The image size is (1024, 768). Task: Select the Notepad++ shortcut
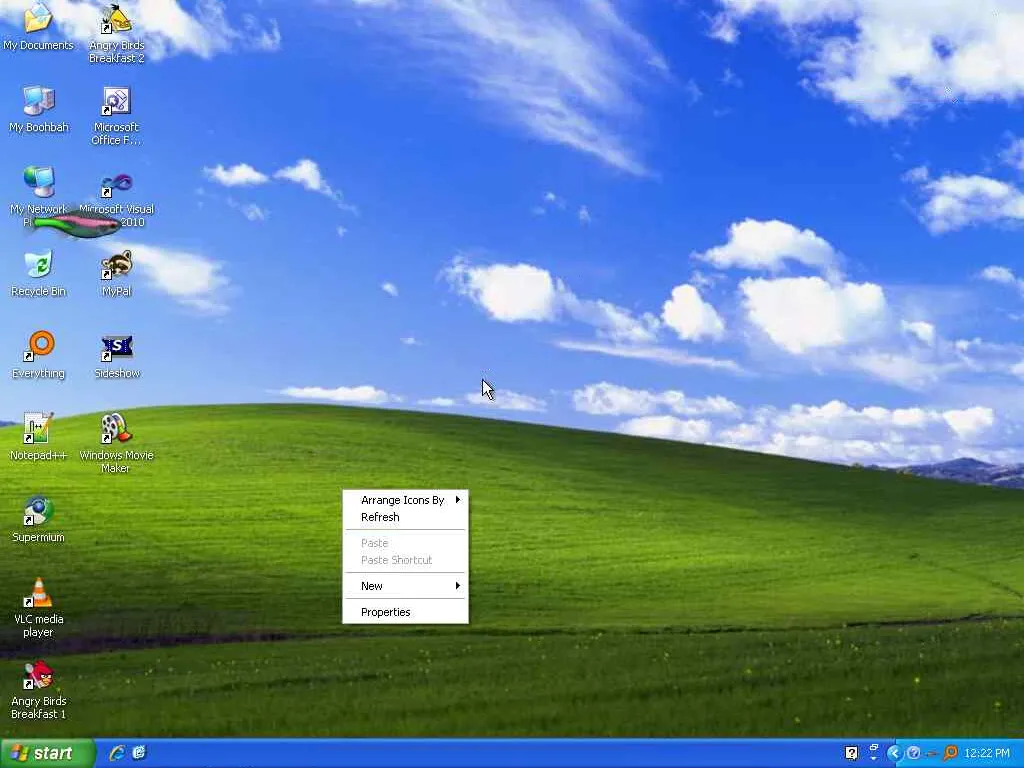39,437
